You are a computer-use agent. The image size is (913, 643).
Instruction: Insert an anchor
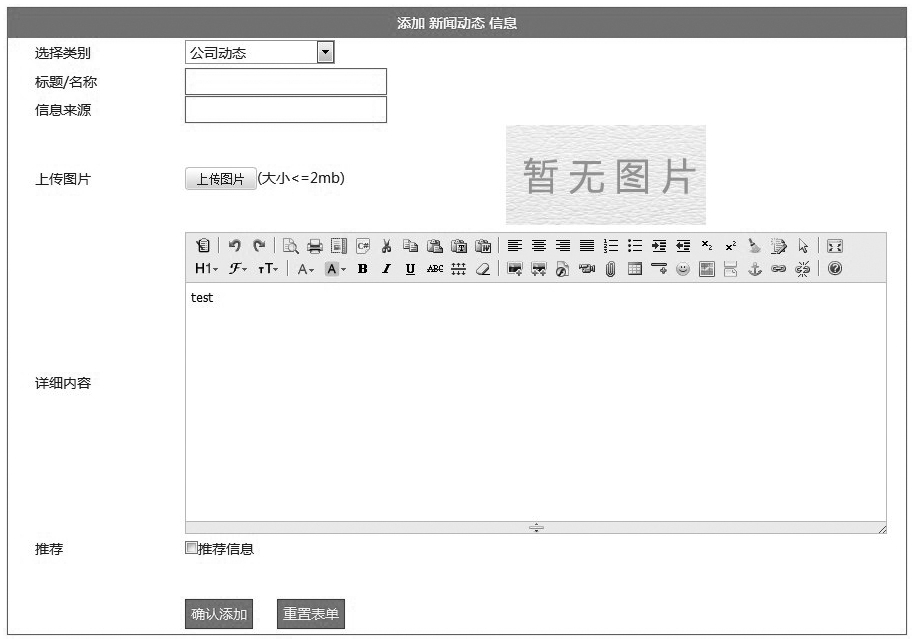(x=755, y=268)
